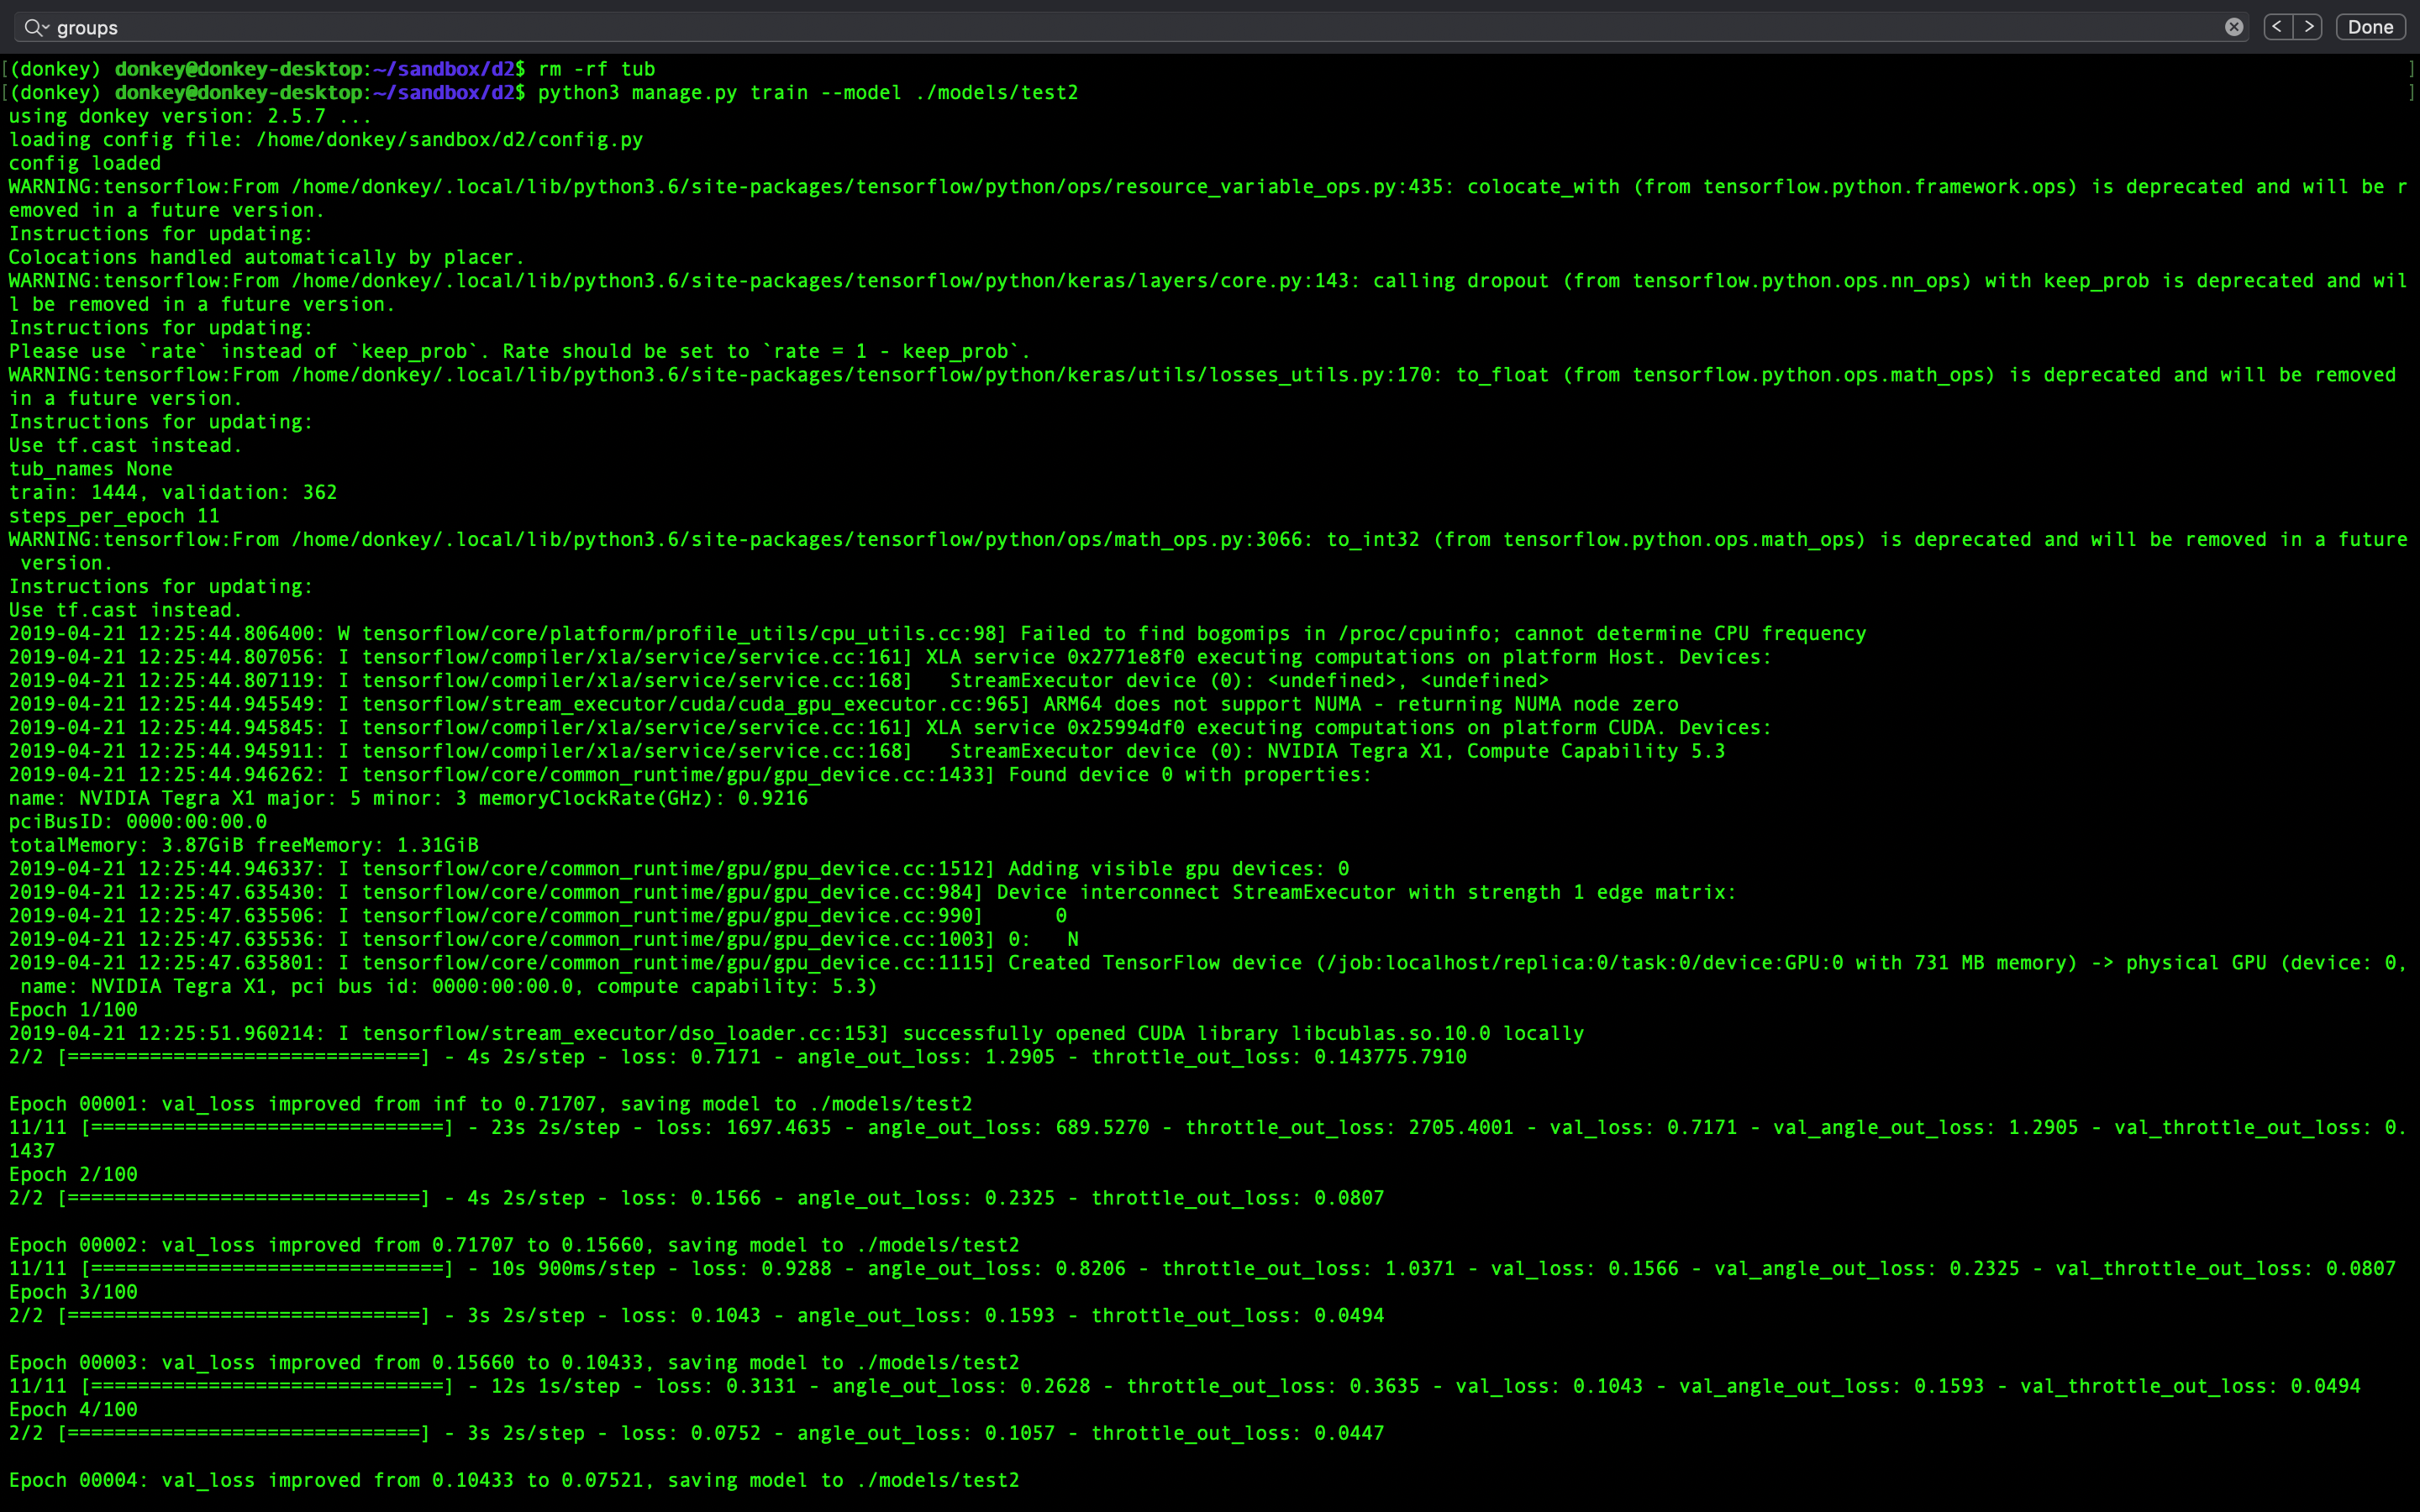2420x1512 pixels.
Task: Click "successfully opened CUDA library libcublas.so.10.0 locally" line
Action: point(796,1033)
